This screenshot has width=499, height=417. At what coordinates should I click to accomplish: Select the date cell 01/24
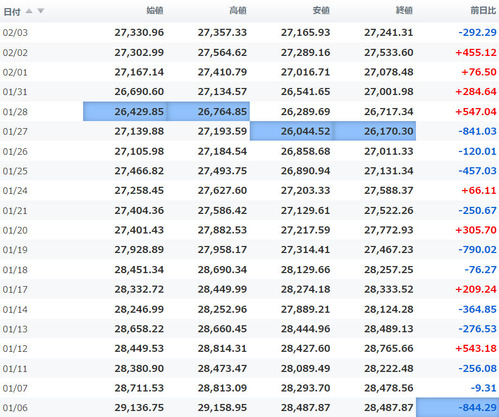point(15,191)
